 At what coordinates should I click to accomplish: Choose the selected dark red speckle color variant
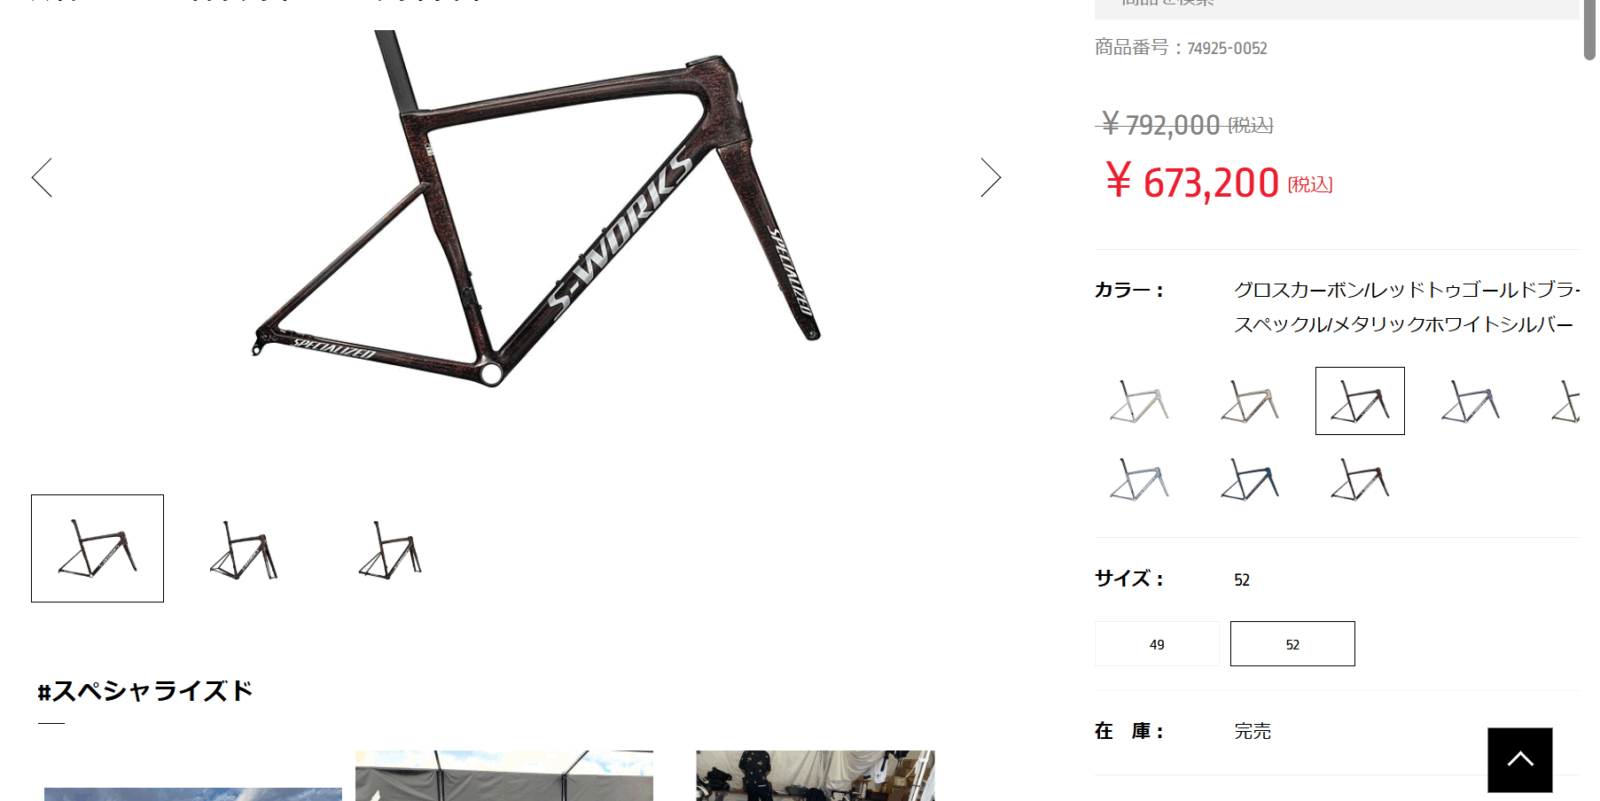1360,401
